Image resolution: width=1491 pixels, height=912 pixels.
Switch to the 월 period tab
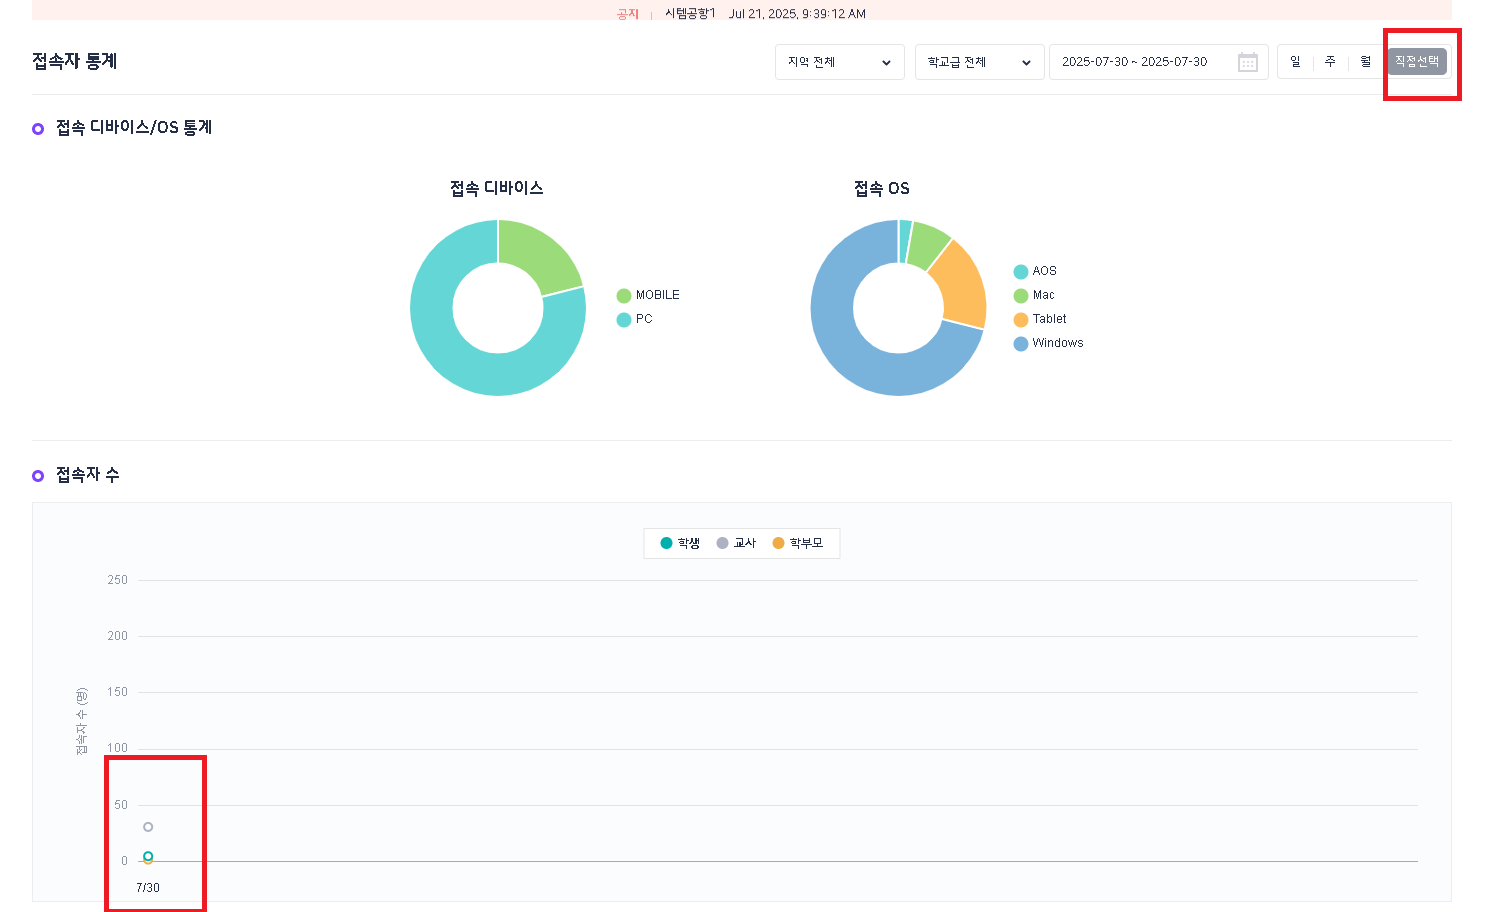pyautogui.click(x=1365, y=62)
